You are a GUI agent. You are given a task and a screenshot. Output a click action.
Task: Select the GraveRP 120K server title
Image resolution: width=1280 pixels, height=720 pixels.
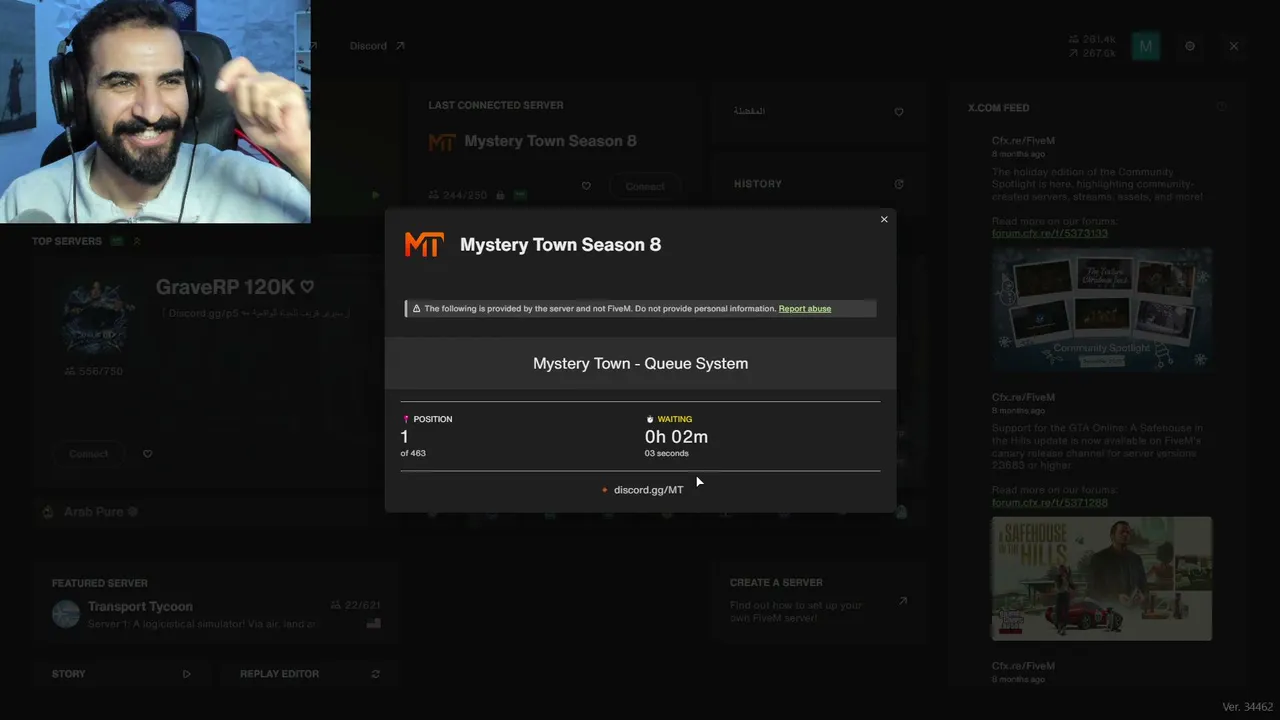tap(225, 288)
